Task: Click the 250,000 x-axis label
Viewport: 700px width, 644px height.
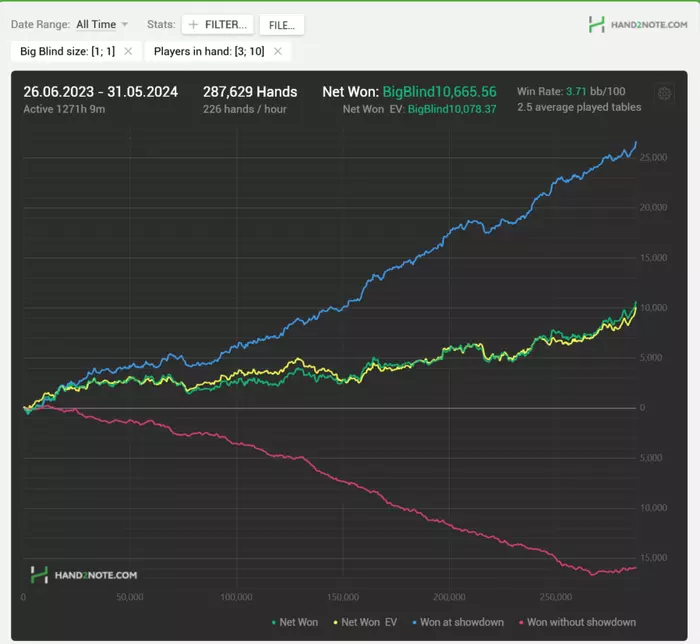Action: tap(556, 597)
